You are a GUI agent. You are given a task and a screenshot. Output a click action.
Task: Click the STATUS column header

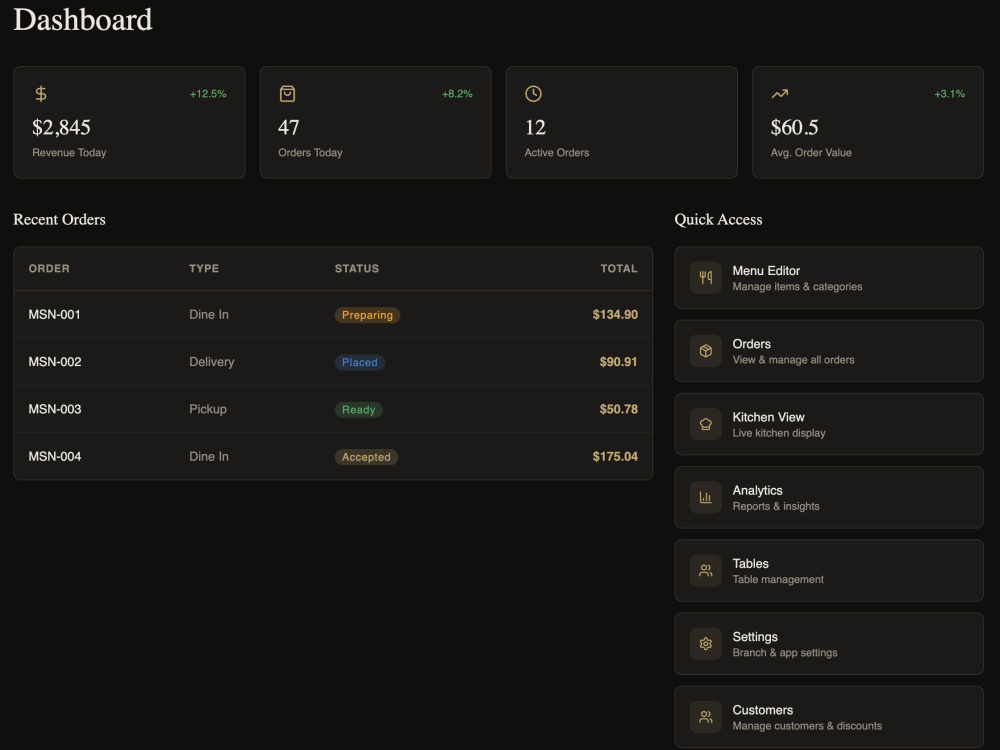click(x=357, y=268)
